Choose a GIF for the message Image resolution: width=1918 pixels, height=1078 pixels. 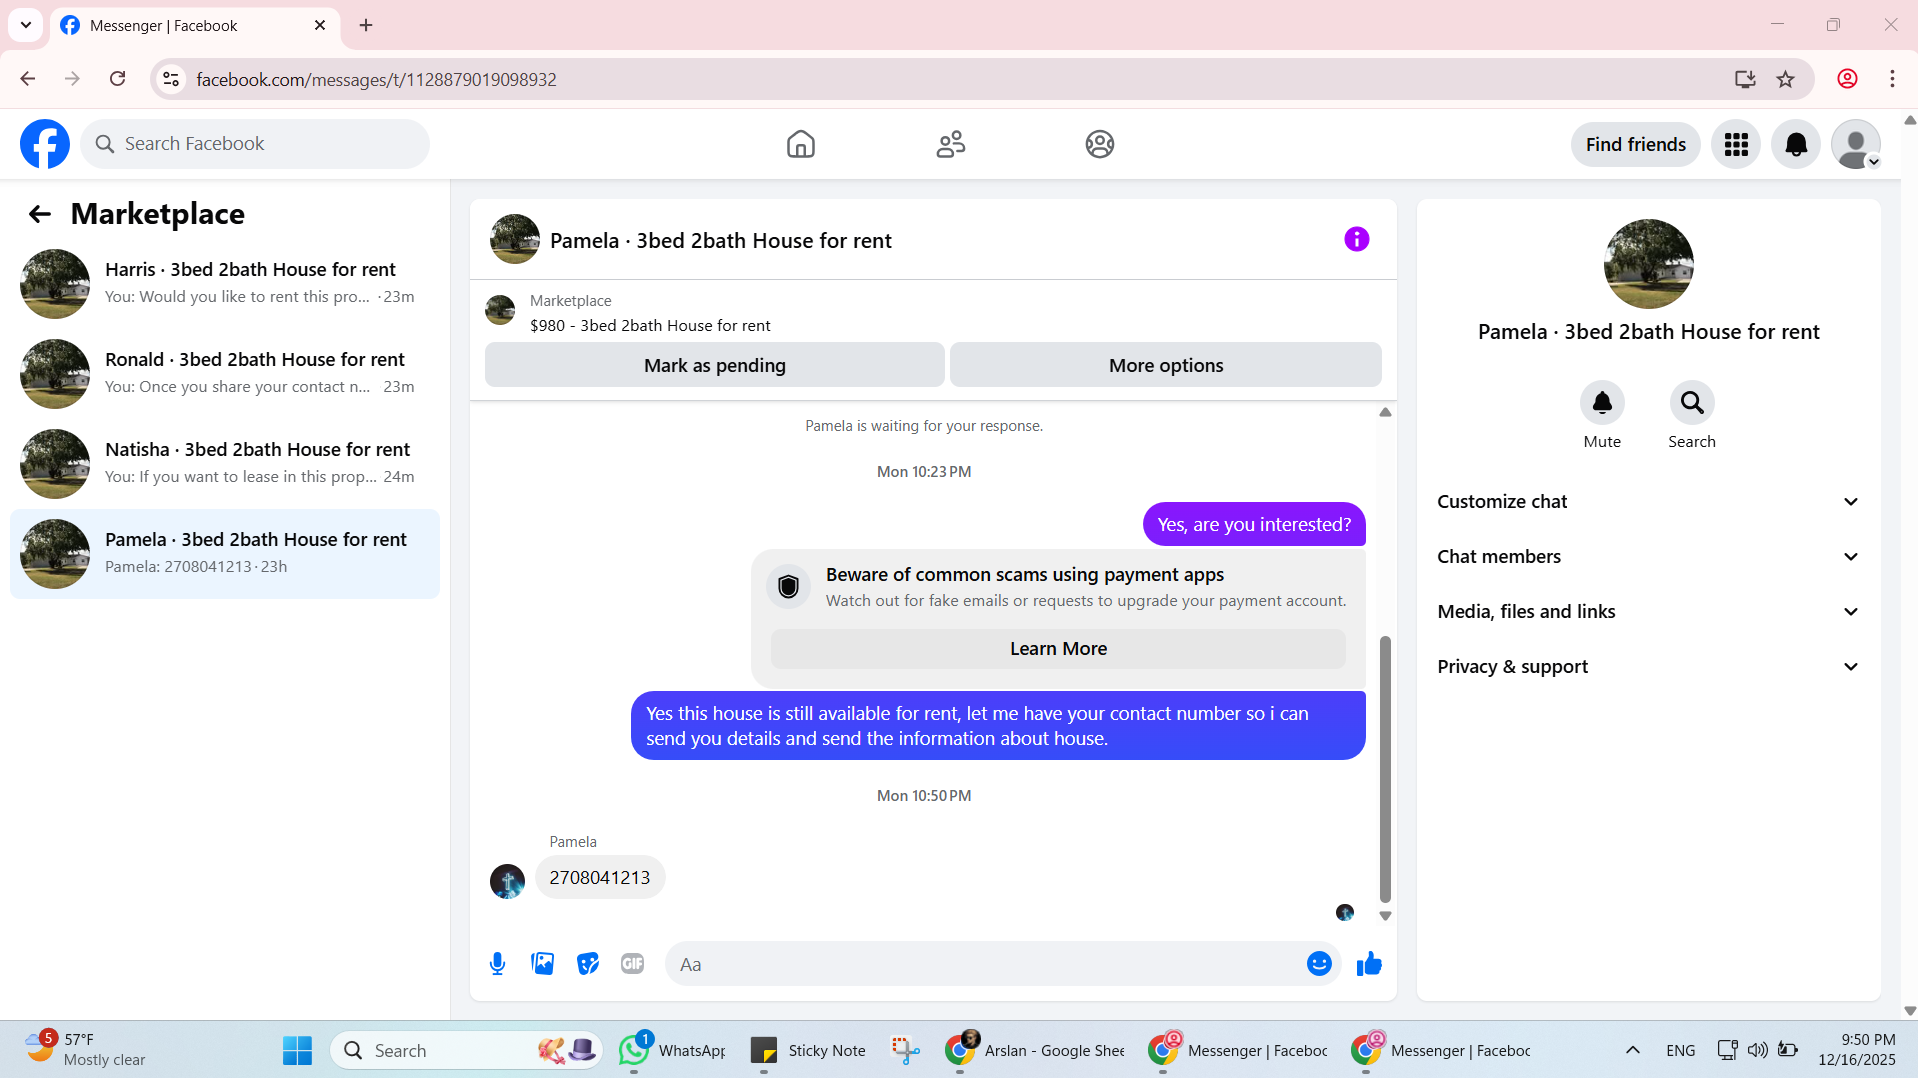click(x=632, y=964)
